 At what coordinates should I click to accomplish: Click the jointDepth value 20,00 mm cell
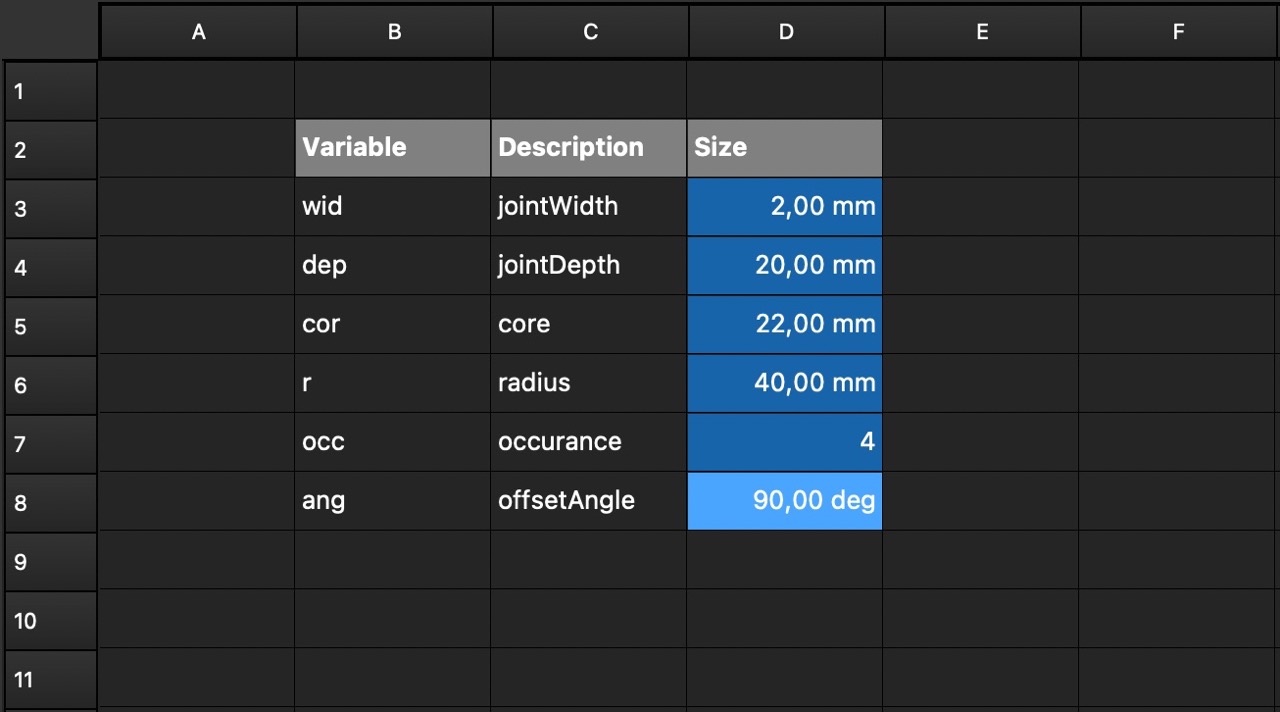(x=785, y=266)
